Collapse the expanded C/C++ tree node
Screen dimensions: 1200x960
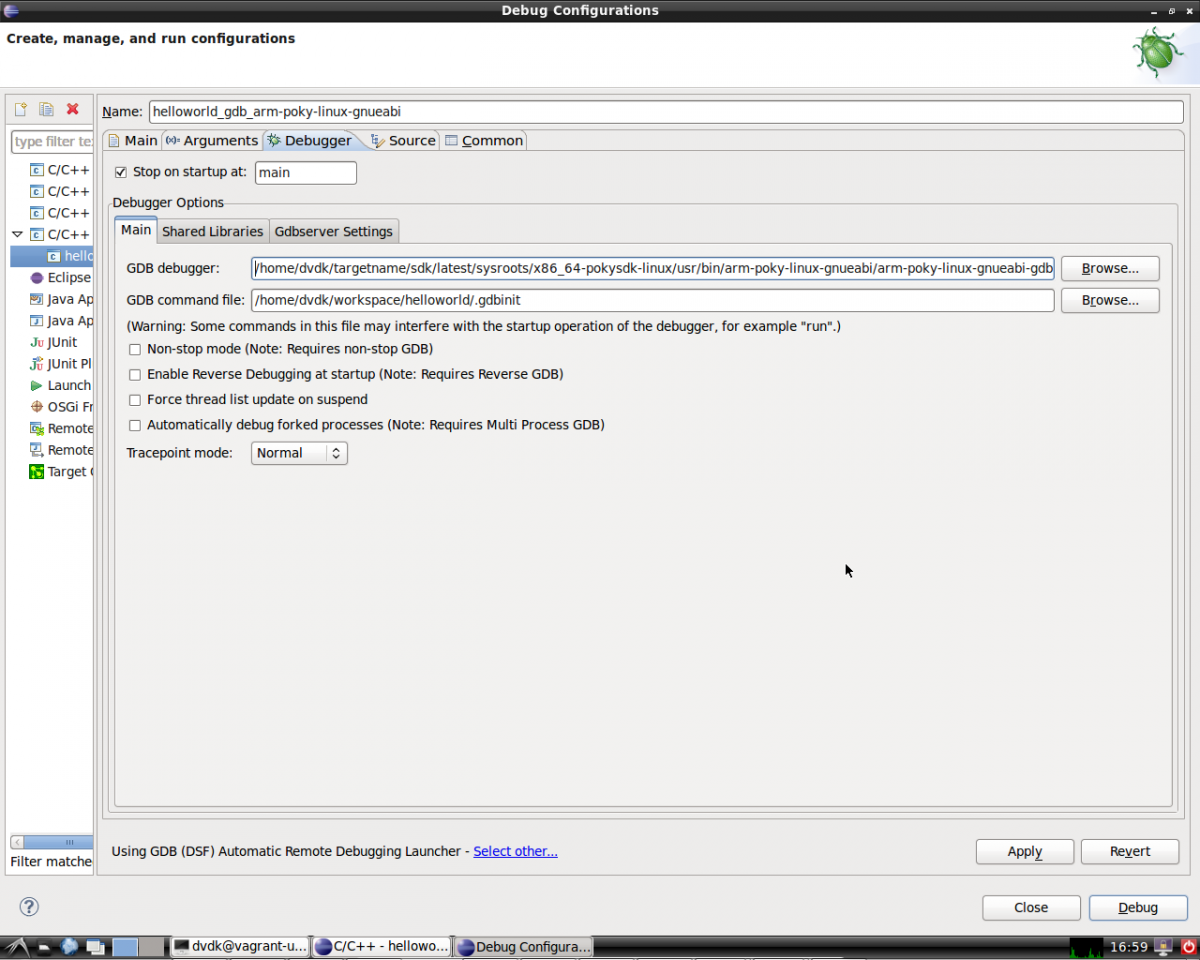[17, 234]
